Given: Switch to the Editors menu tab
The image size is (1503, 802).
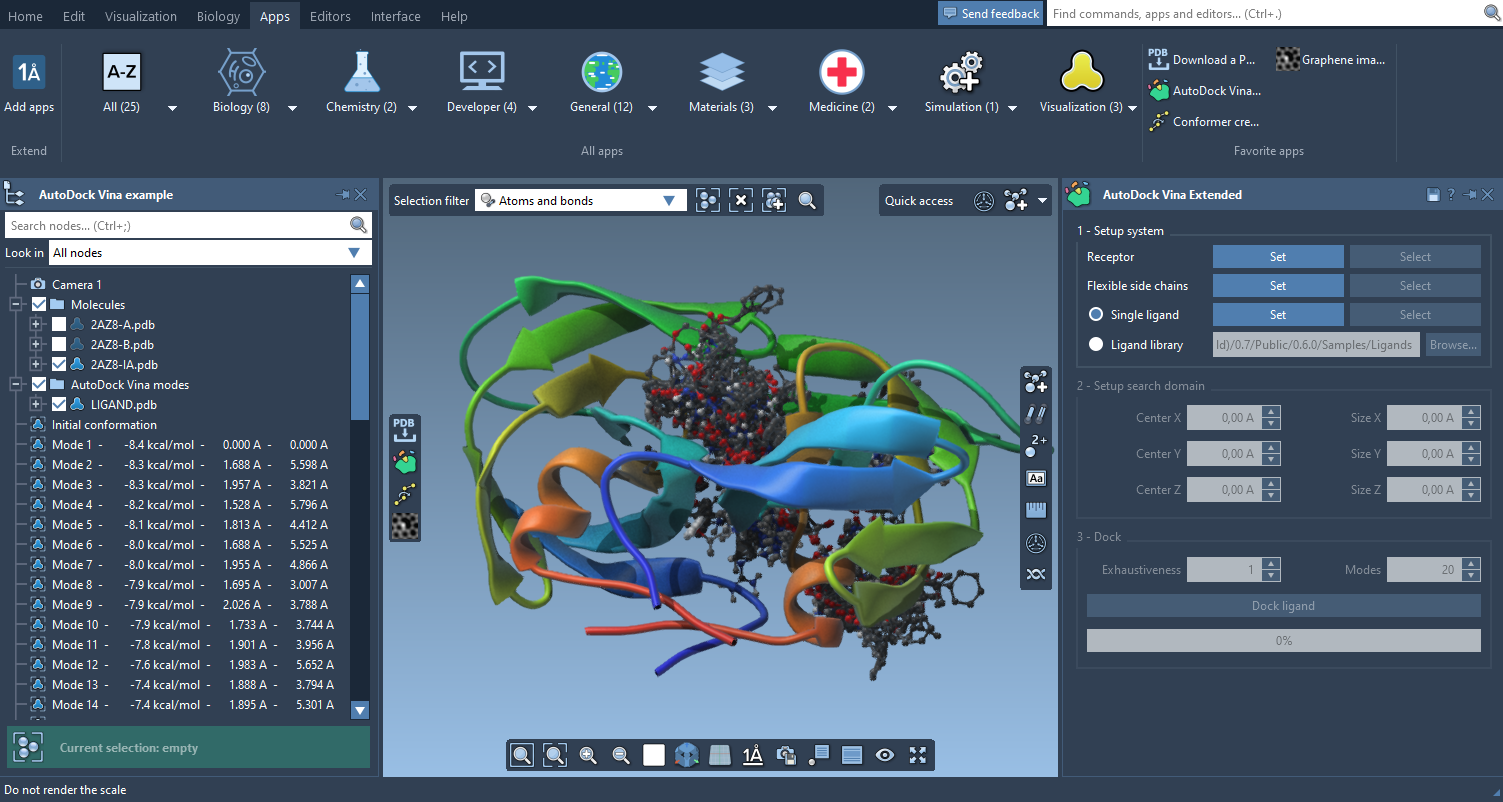Looking at the screenshot, I should click(x=330, y=16).
